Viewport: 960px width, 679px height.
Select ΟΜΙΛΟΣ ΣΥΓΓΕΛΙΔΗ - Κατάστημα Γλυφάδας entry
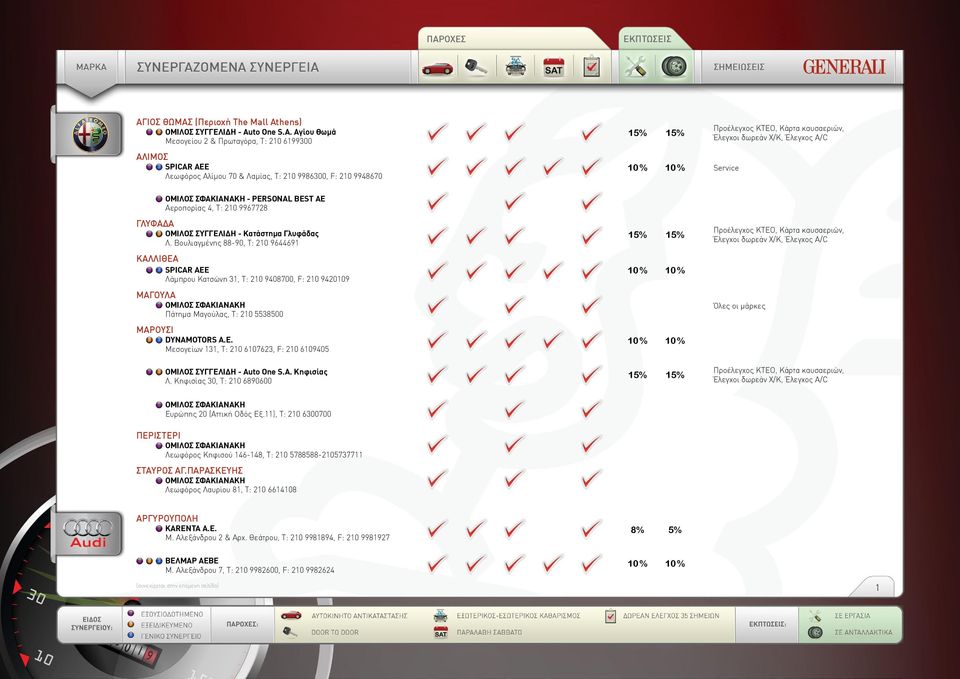tap(242, 233)
